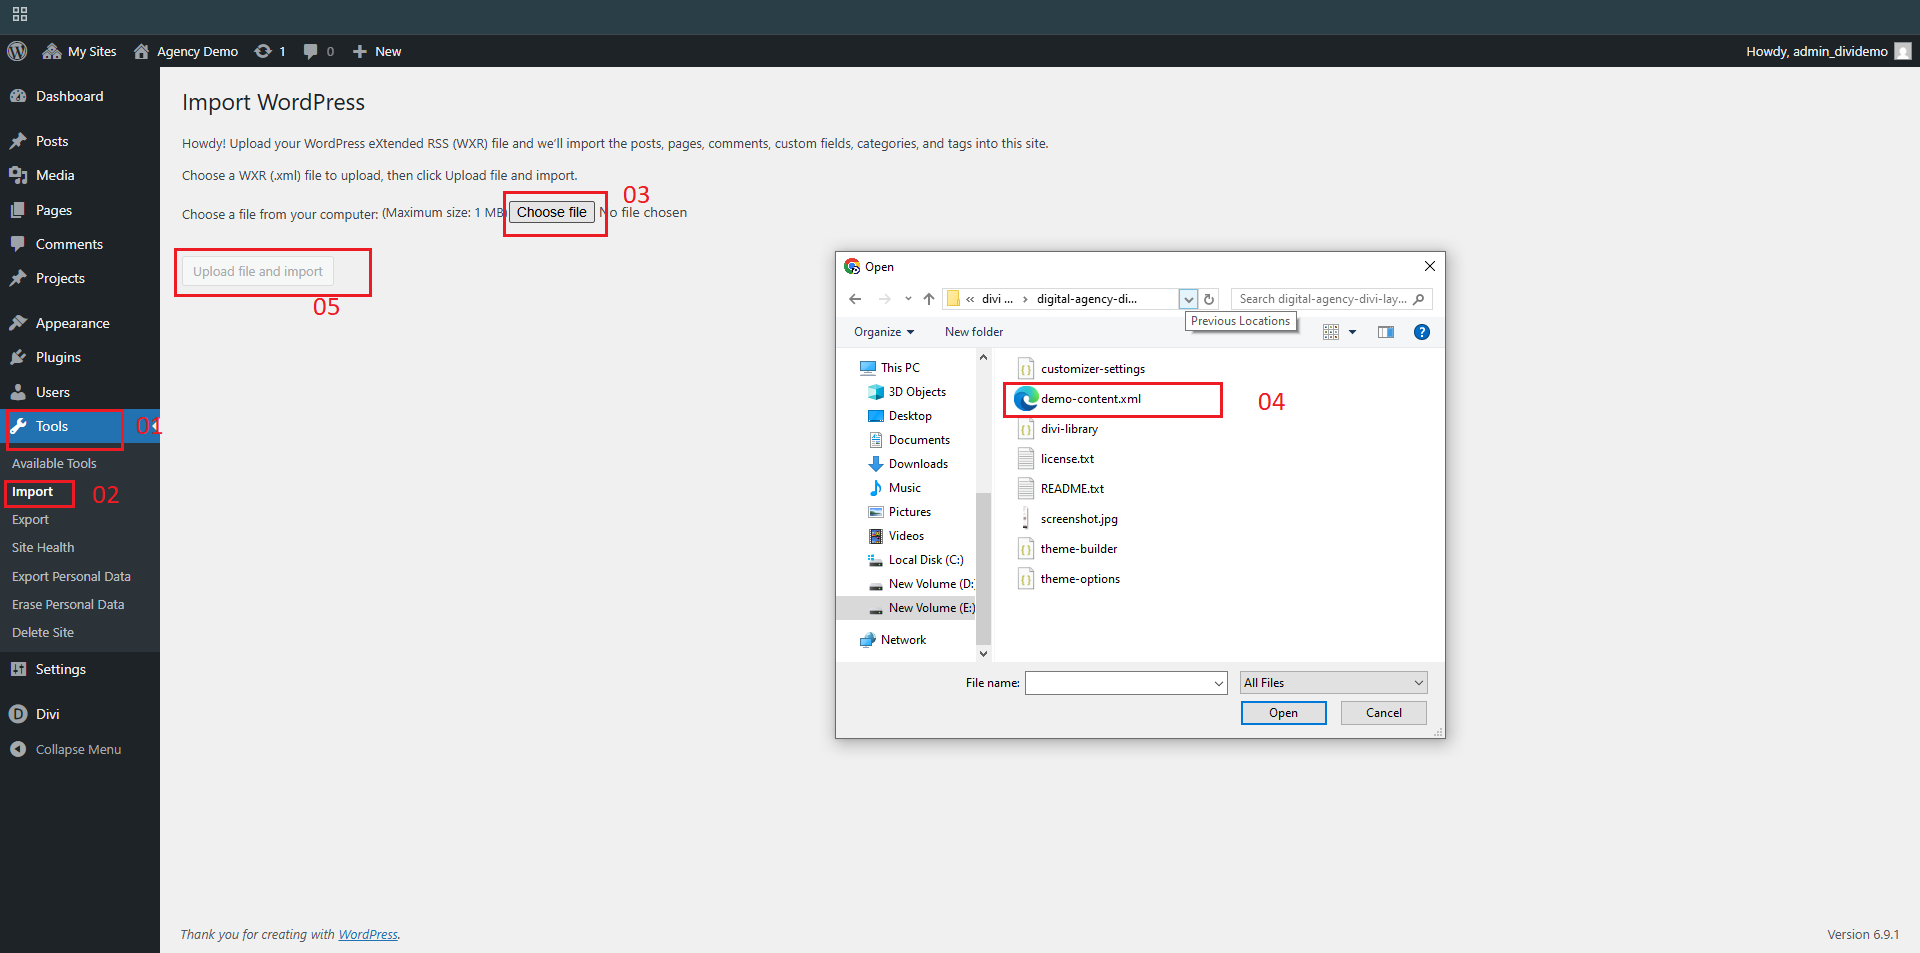The image size is (1920, 953).
Task: Expand the Organize dropdown
Action: [x=883, y=332]
